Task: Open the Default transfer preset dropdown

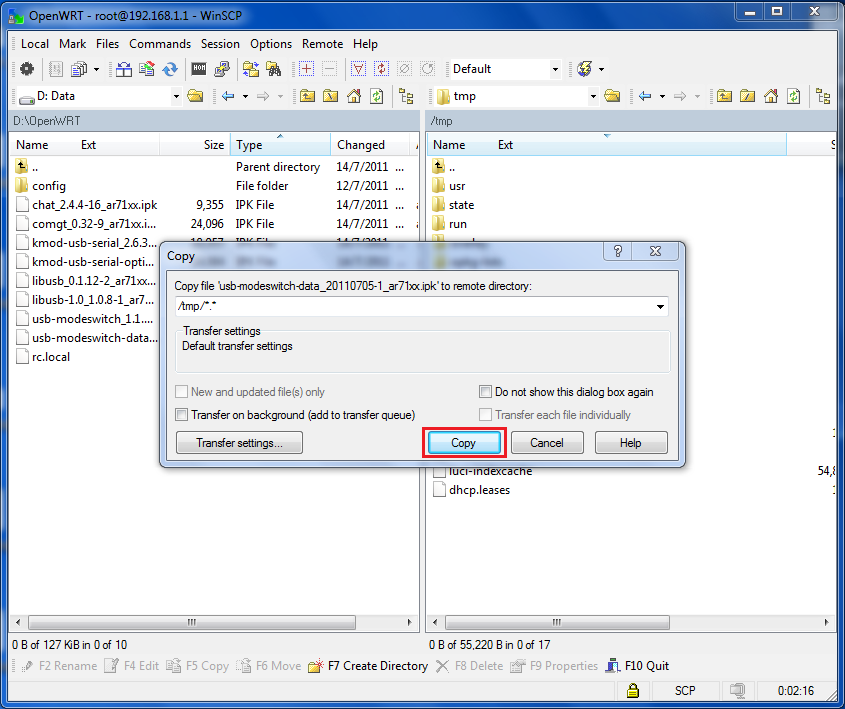Action: click(555, 69)
